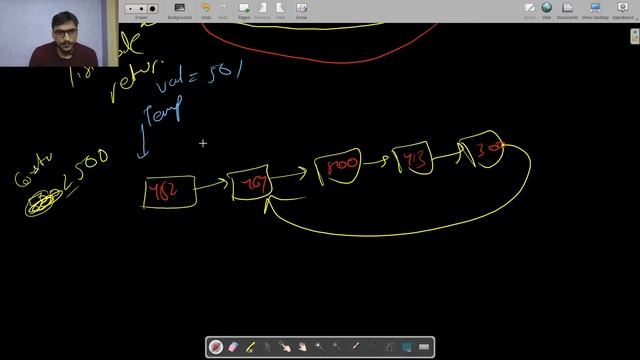Open the virtual keyboard
The width and height of the screenshot is (640, 360).
(424, 347)
